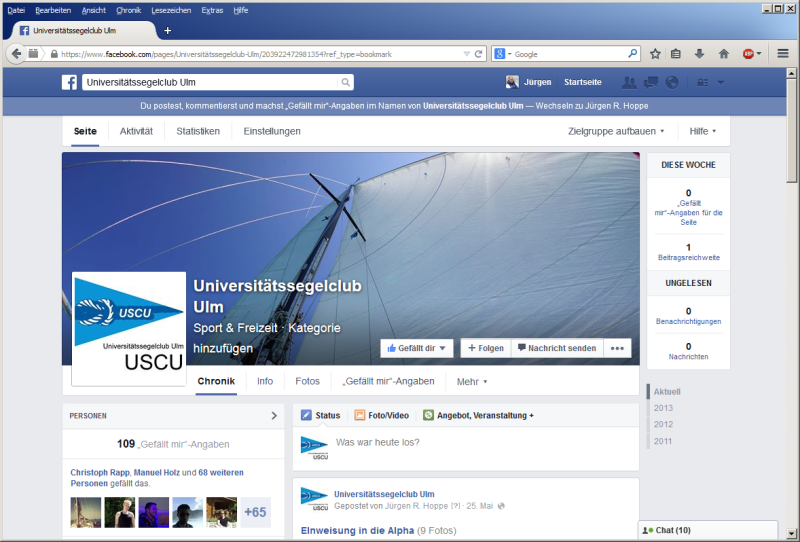
Task: Click the vertical scrollbar down arrow
Action: (x=791, y=534)
